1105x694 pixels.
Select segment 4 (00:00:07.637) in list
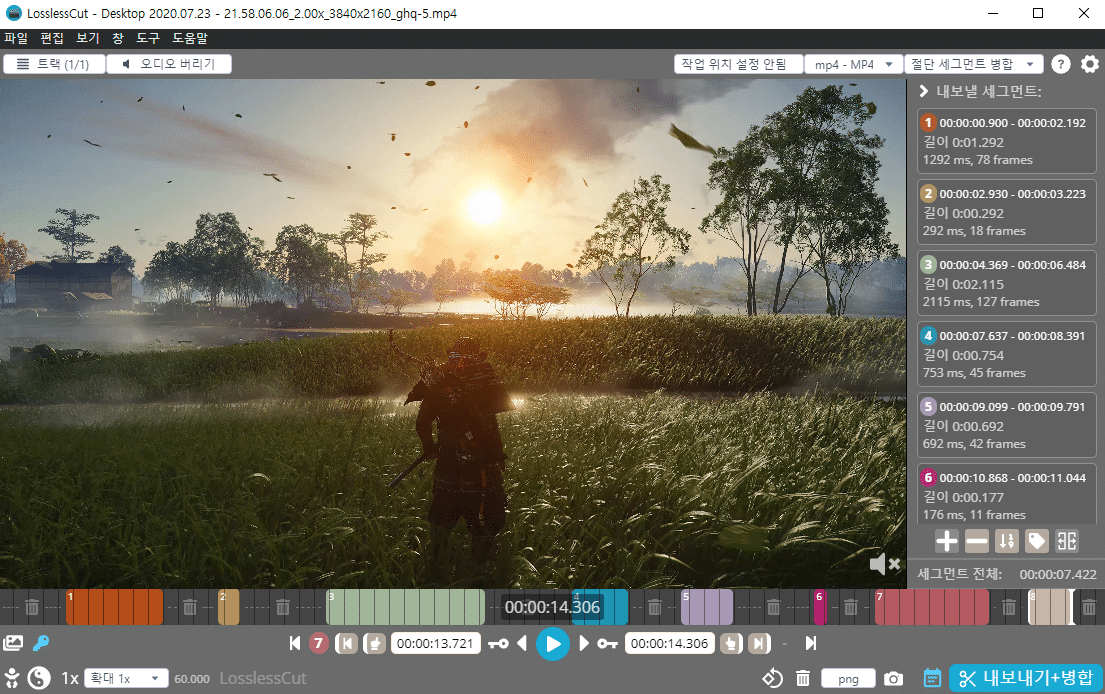(1006, 354)
